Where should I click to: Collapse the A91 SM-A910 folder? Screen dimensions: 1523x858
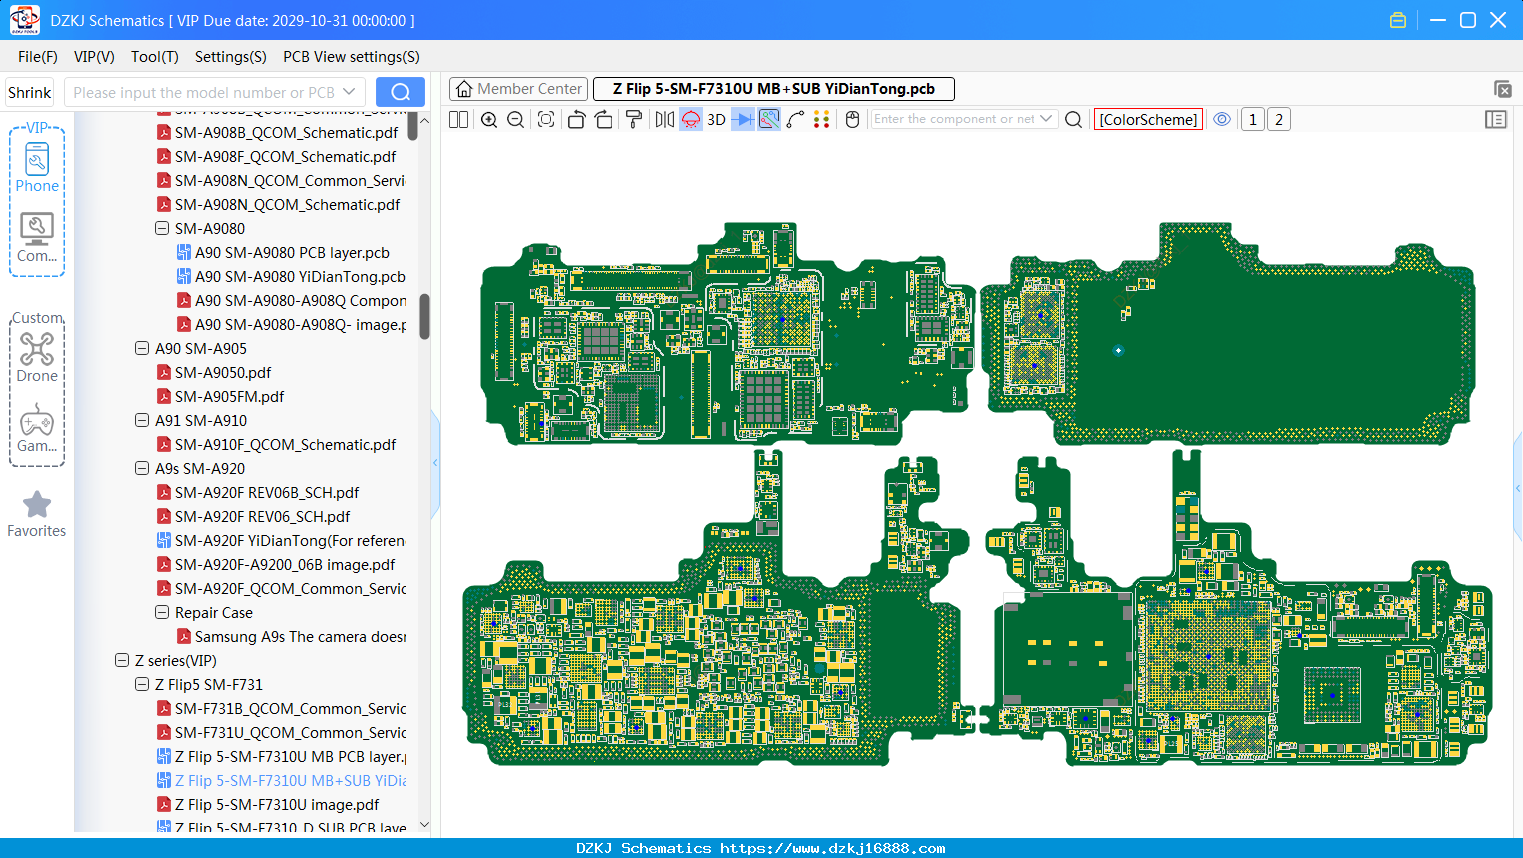[142, 420]
